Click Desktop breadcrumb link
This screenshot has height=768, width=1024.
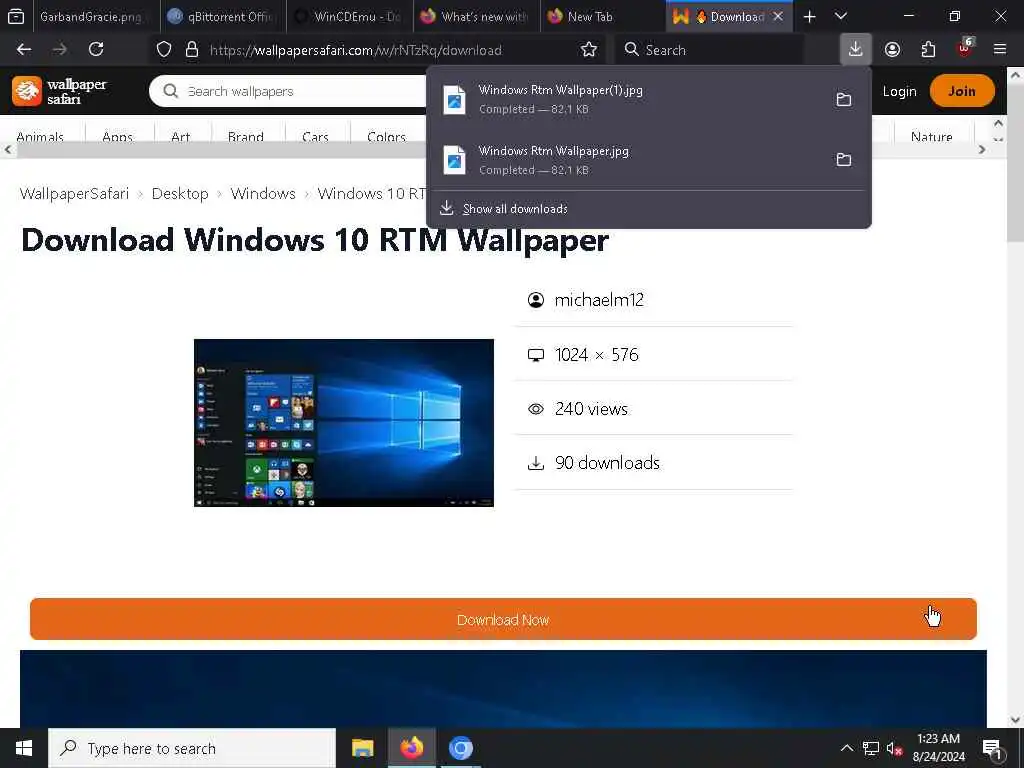click(180, 194)
